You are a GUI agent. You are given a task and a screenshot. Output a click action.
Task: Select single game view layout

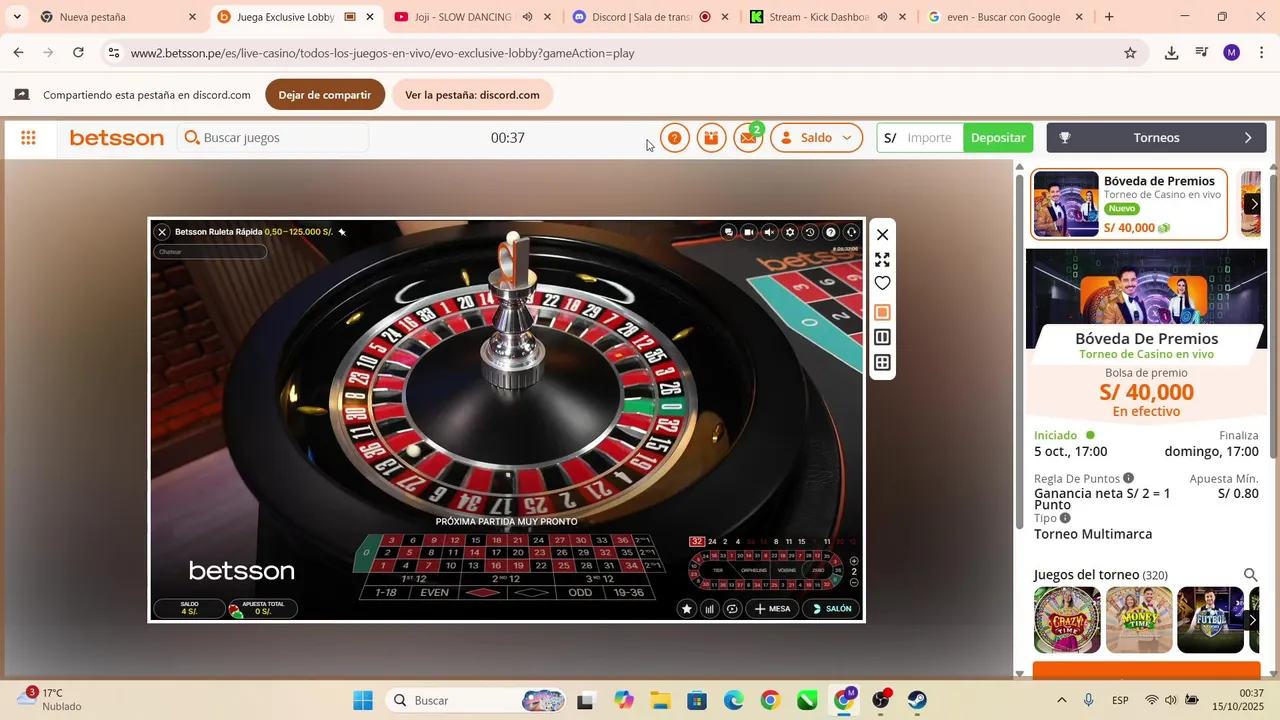(x=882, y=312)
